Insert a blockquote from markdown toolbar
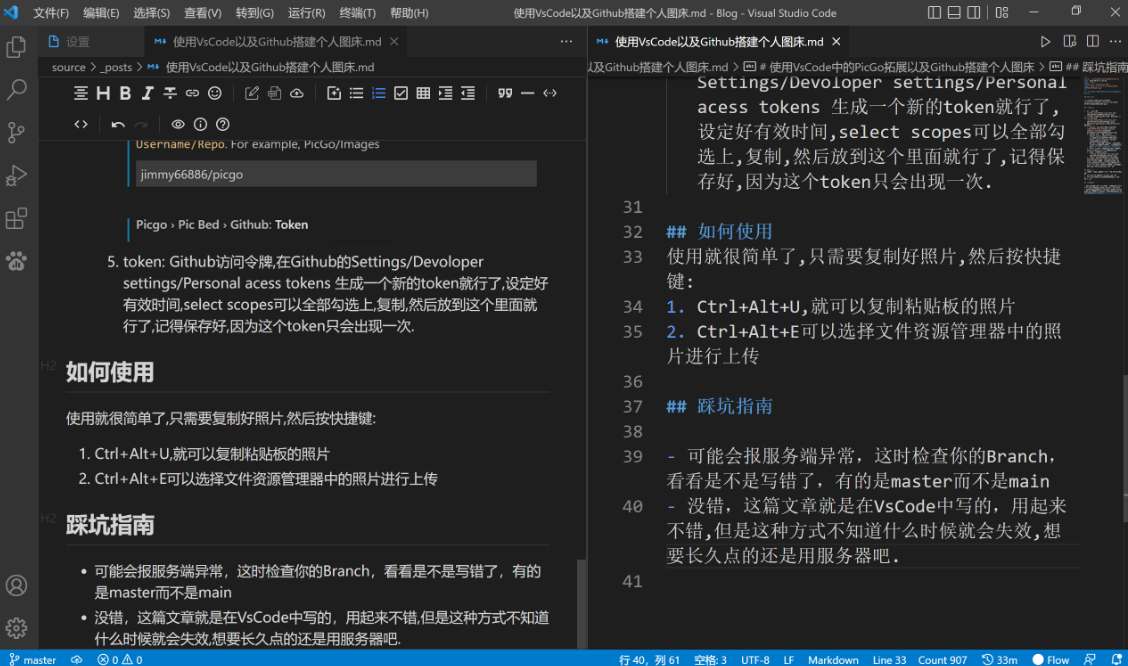This screenshot has width=1128, height=666. pyautogui.click(x=505, y=93)
